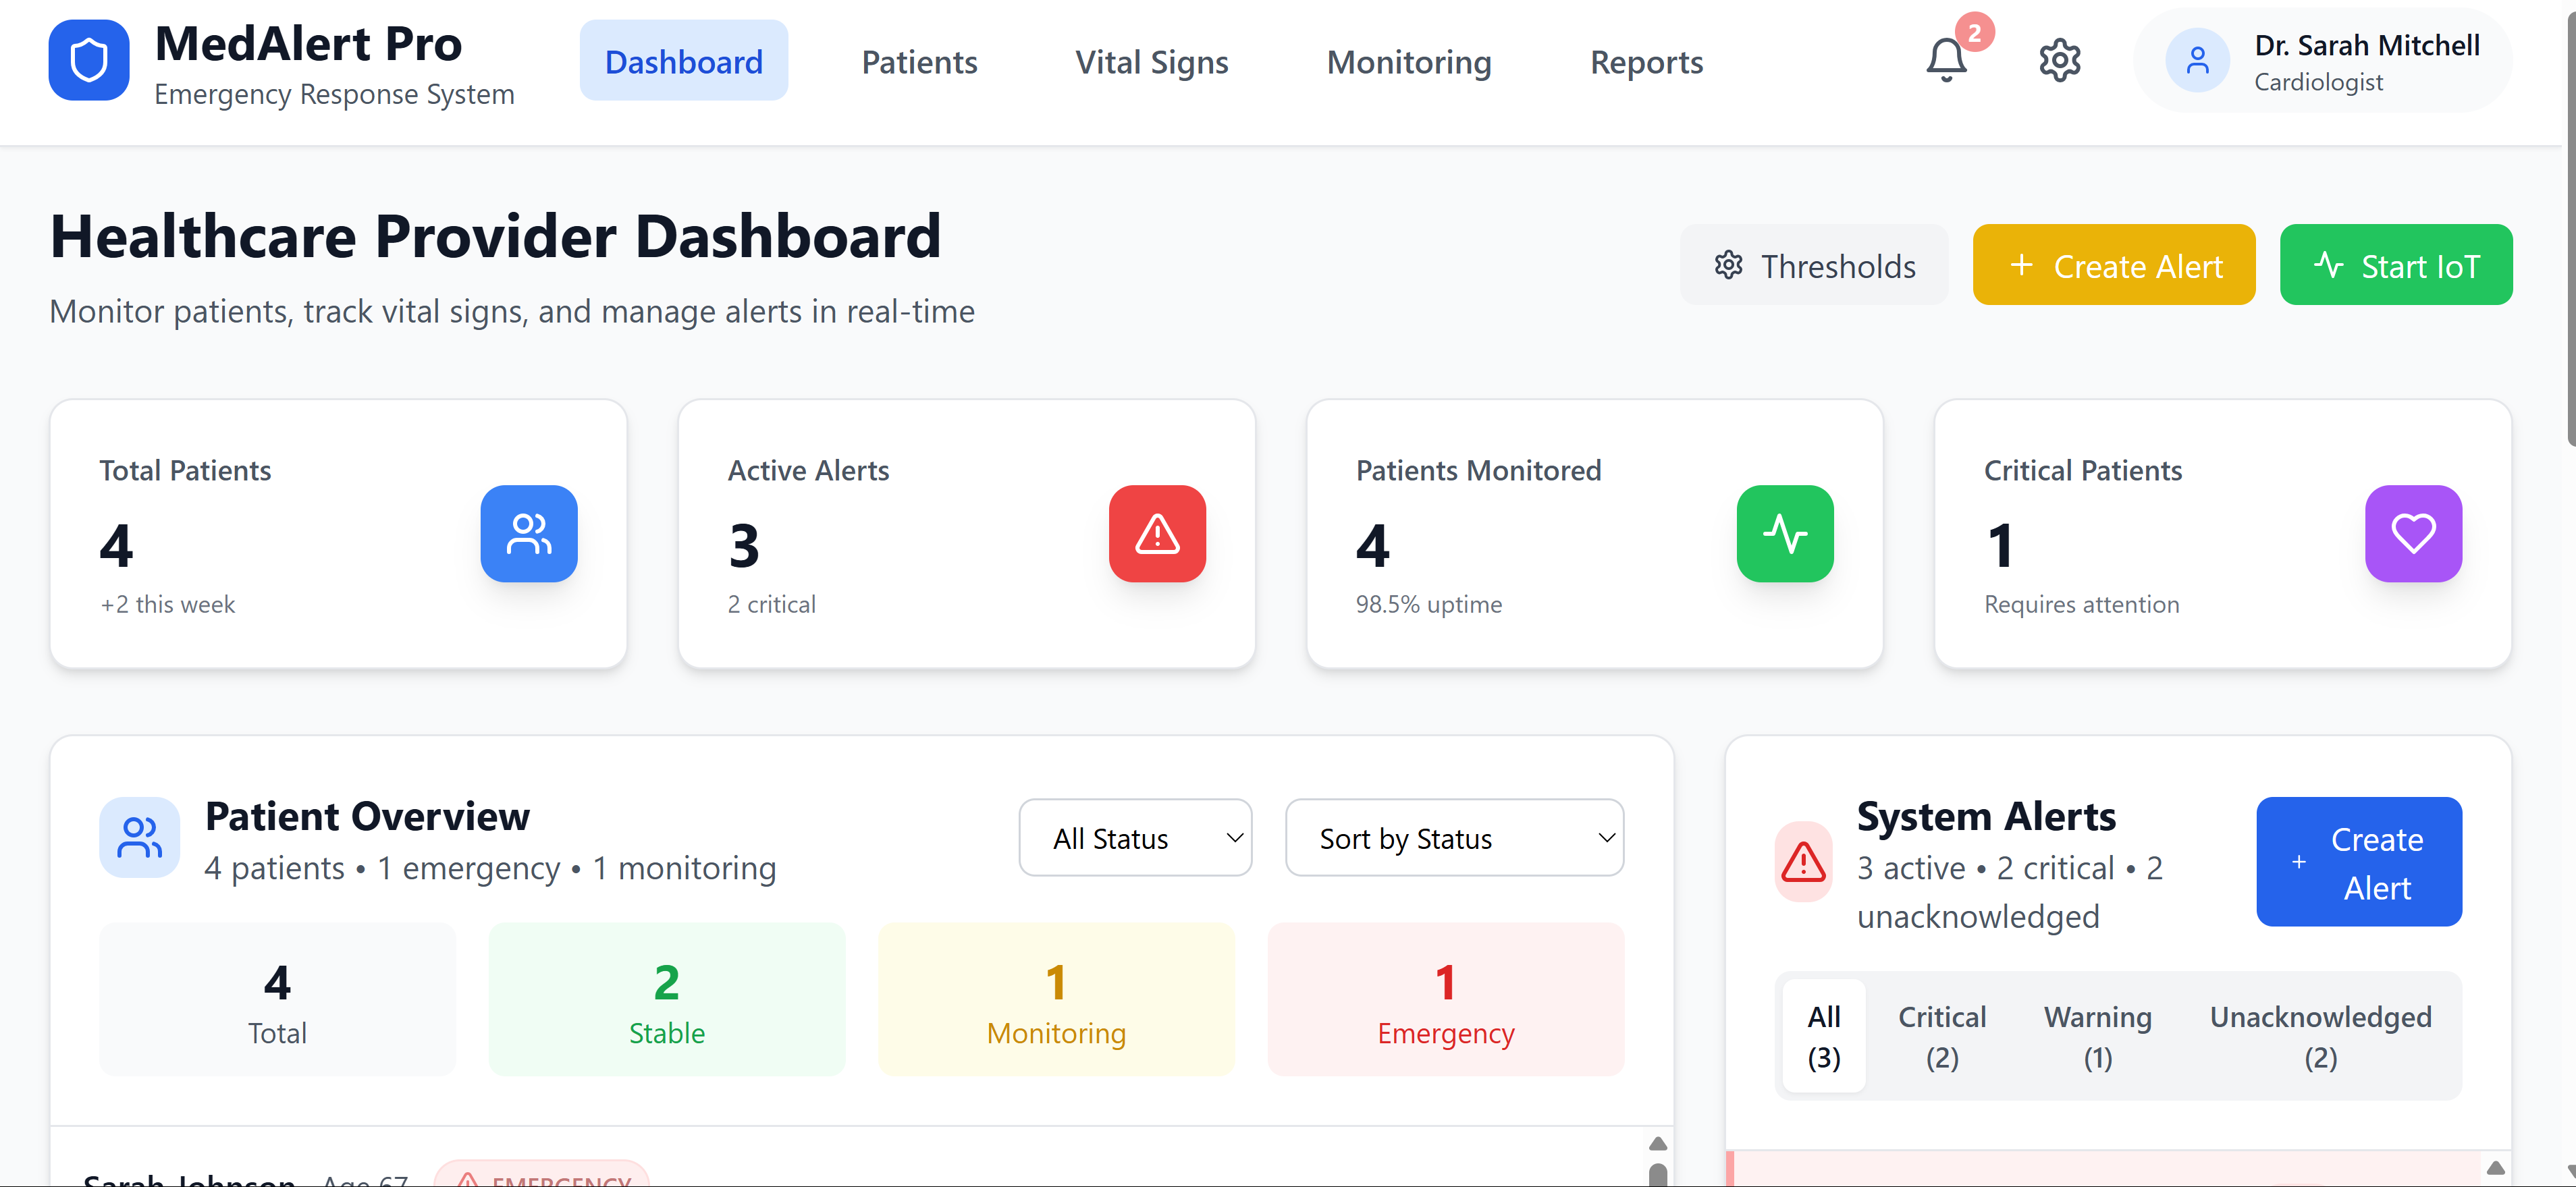Open notifications bell icon
The image size is (2576, 1187).
(x=1946, y=60)
